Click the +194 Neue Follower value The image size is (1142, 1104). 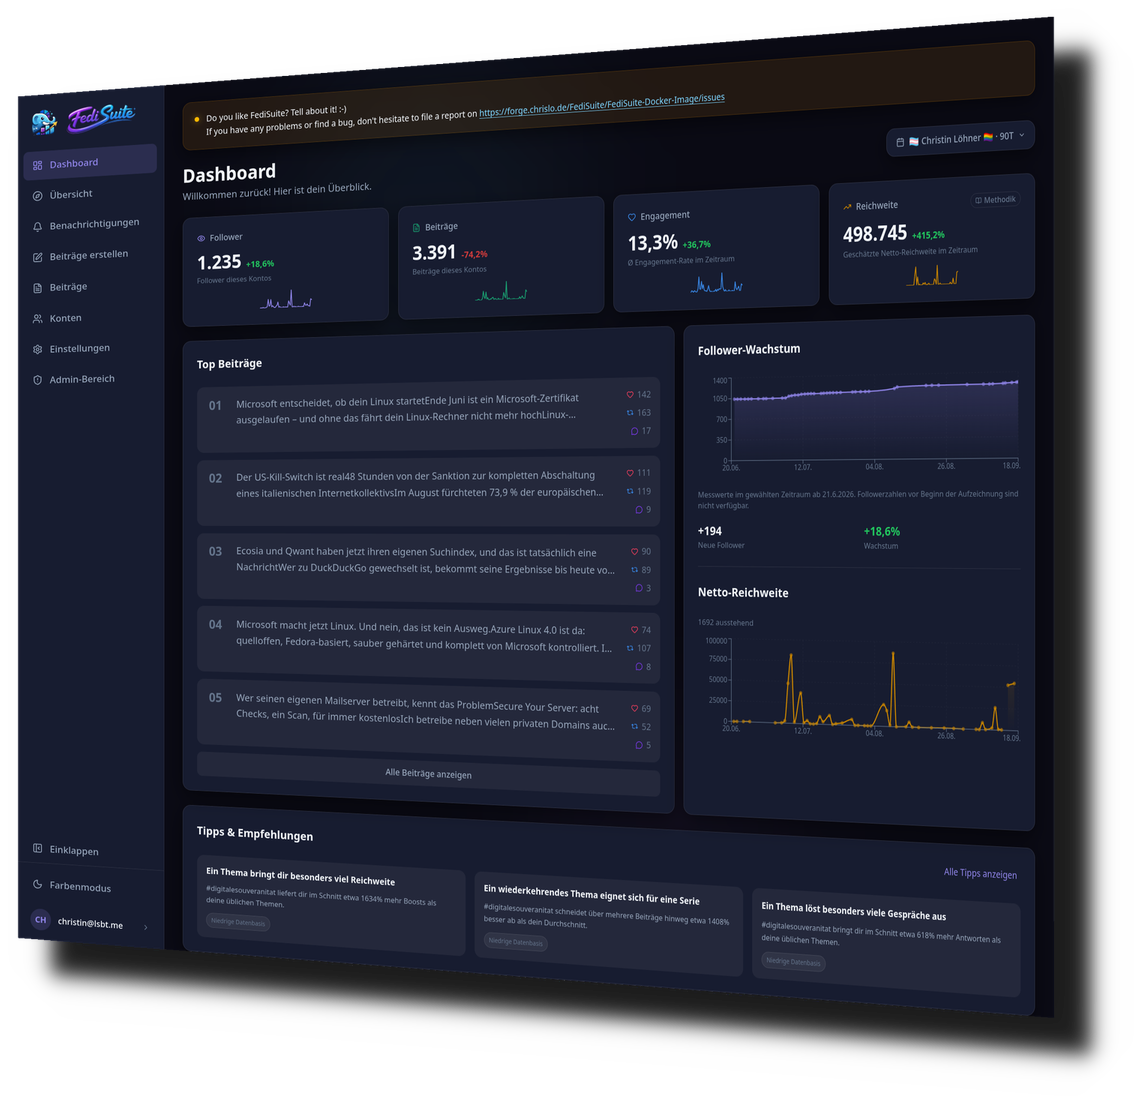(x=709, y=532)
